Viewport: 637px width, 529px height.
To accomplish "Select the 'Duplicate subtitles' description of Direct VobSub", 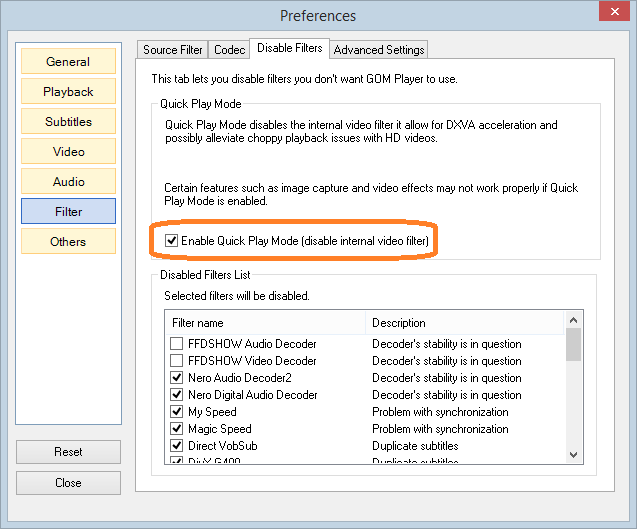I will (x=415, y=446).
